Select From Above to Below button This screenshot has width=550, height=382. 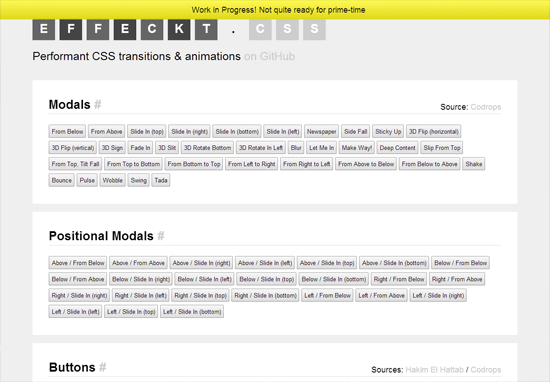366,164
